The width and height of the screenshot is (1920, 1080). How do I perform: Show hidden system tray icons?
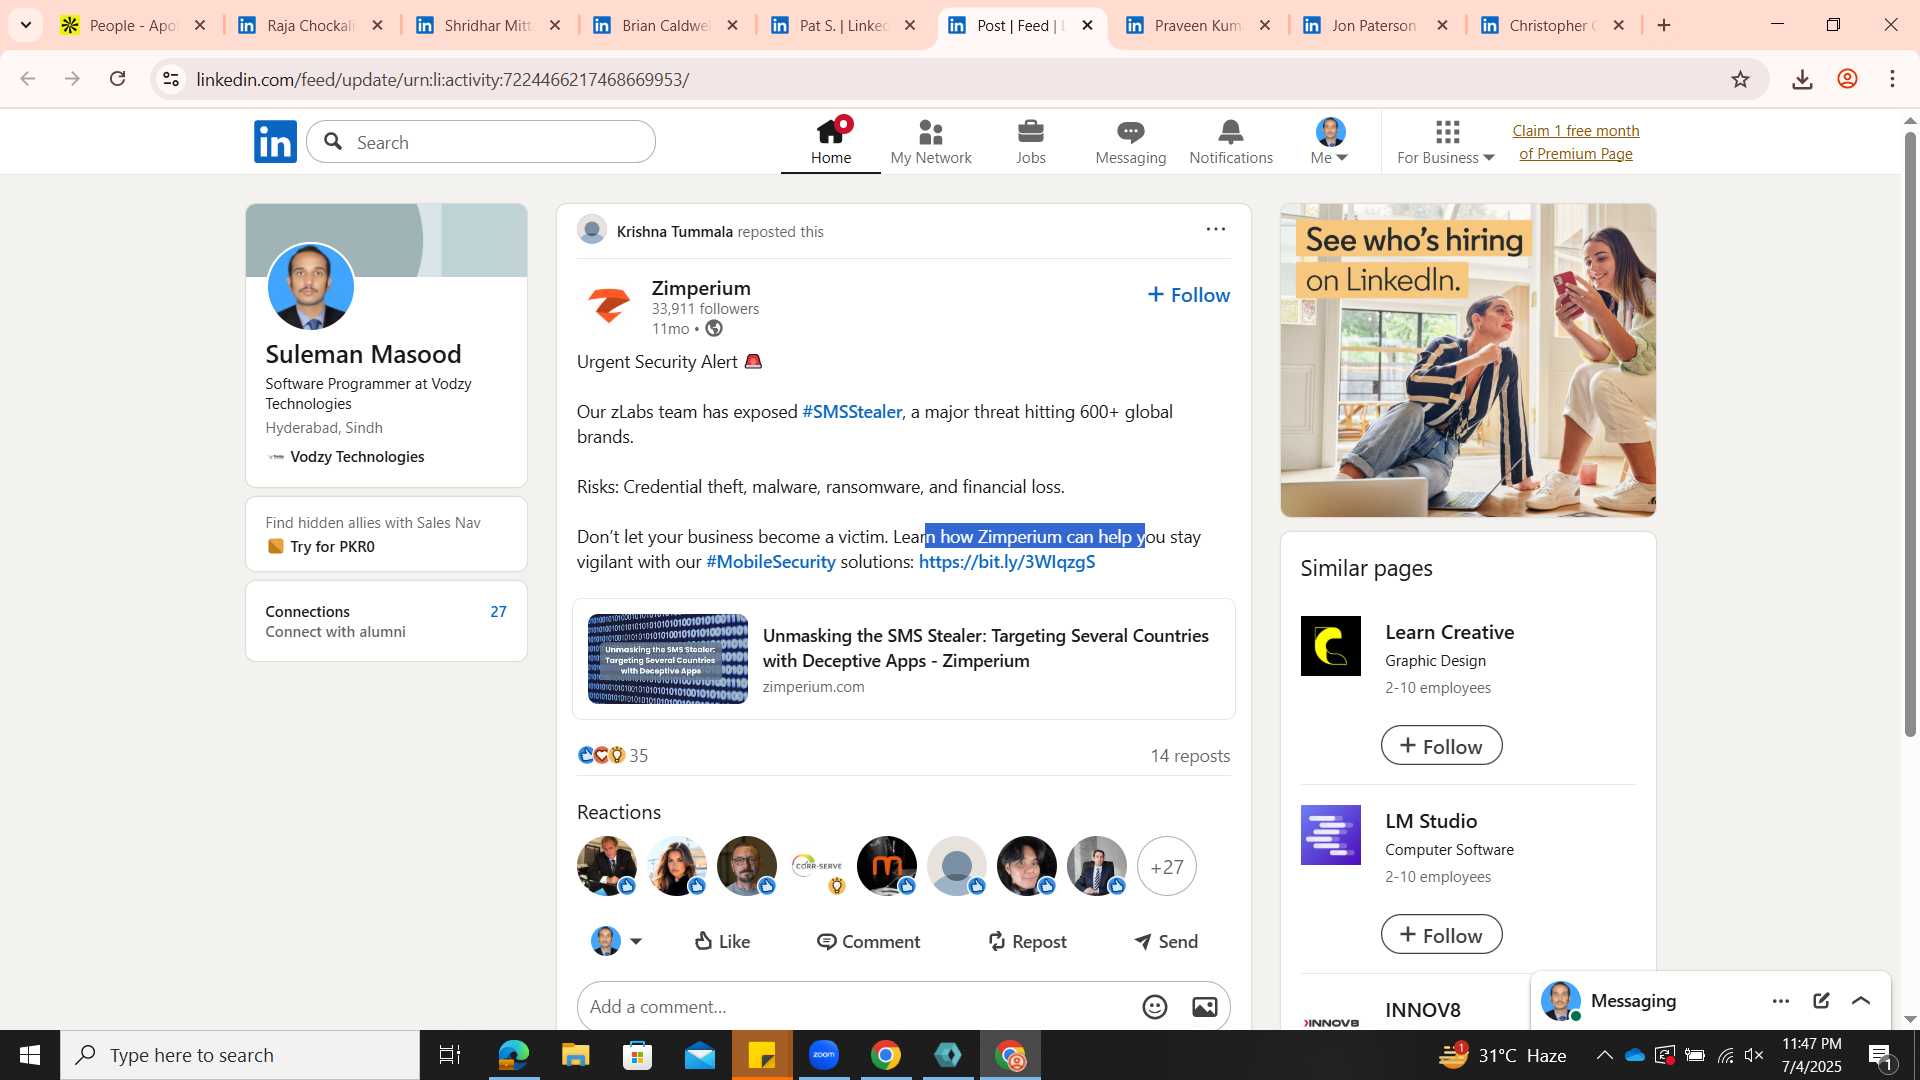pyautogui.click(x=1604, y=1055)
